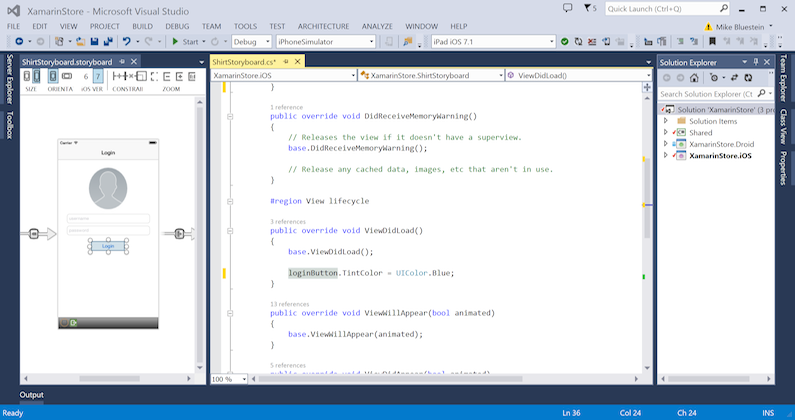
Task: Pin the ShirtStoryboard.cs tab
Action: pyautogui.click(x=286, y=61)
